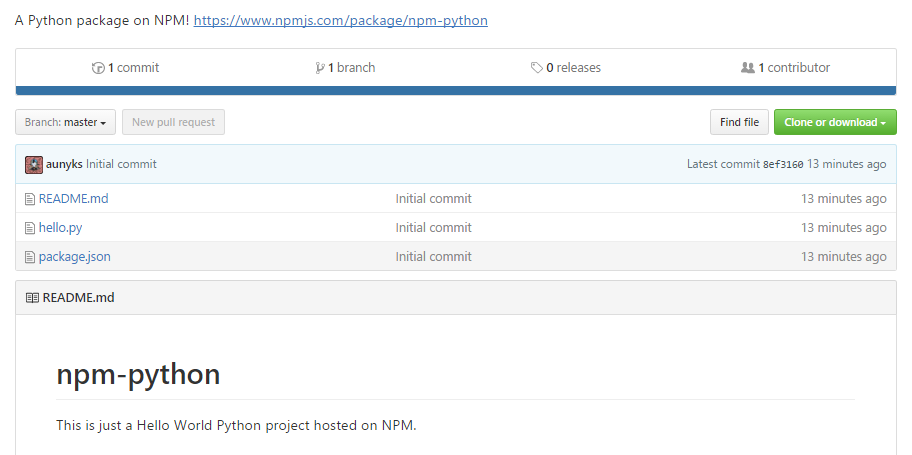Click the README.md header book icon
The height and width of the screenshot is (455, 912).
click(32, 298)
